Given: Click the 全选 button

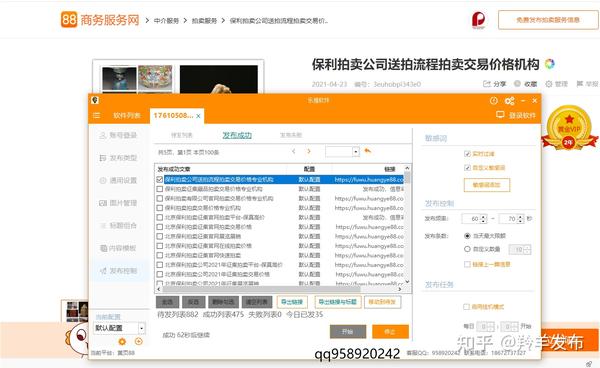Looking at the screenshot, I should point(167,302).
